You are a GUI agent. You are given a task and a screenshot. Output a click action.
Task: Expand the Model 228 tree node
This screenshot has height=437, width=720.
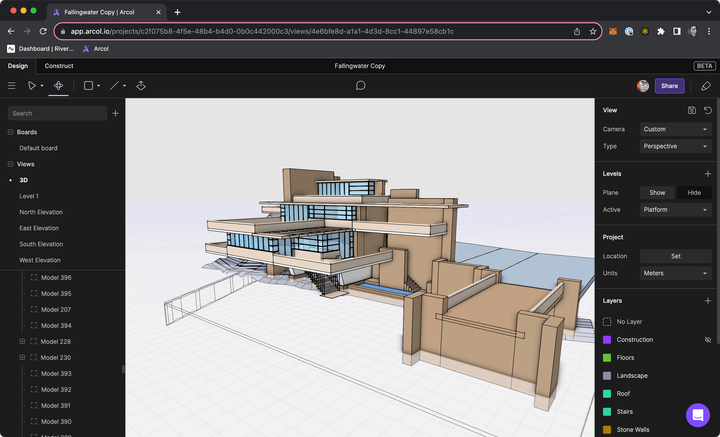click(x=22, y=342)
